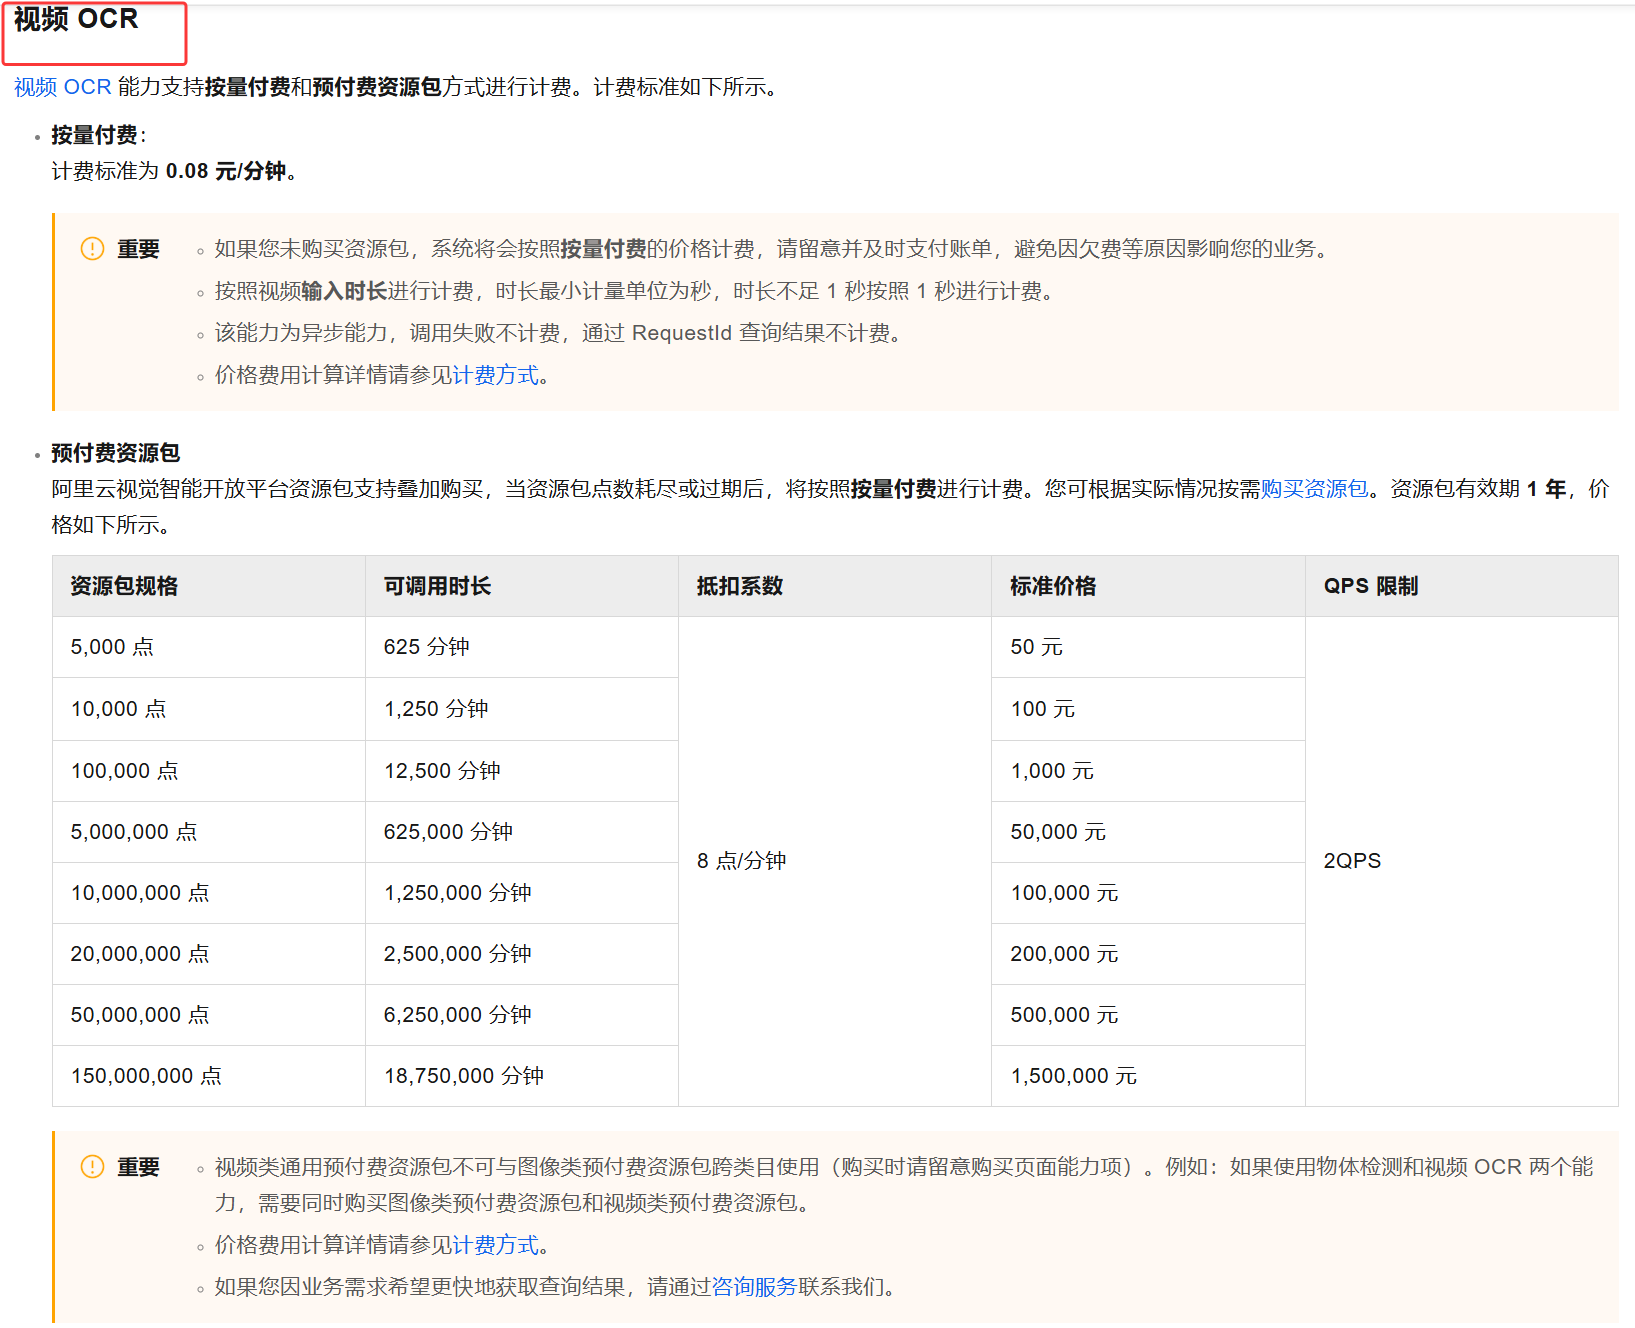
Task: Select the 5,000 点 cell
Action: tap(209, 647)
